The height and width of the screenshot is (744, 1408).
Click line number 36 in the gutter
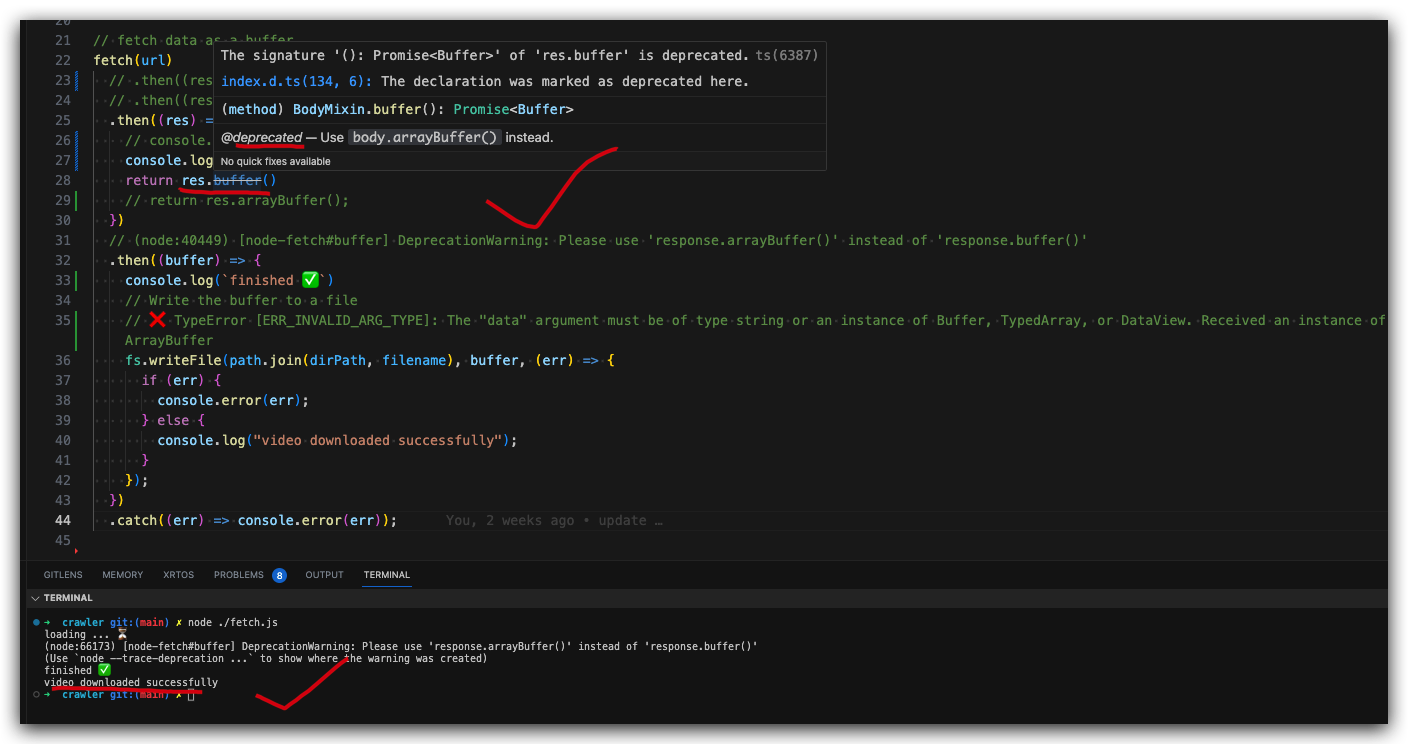click(62, 360)
